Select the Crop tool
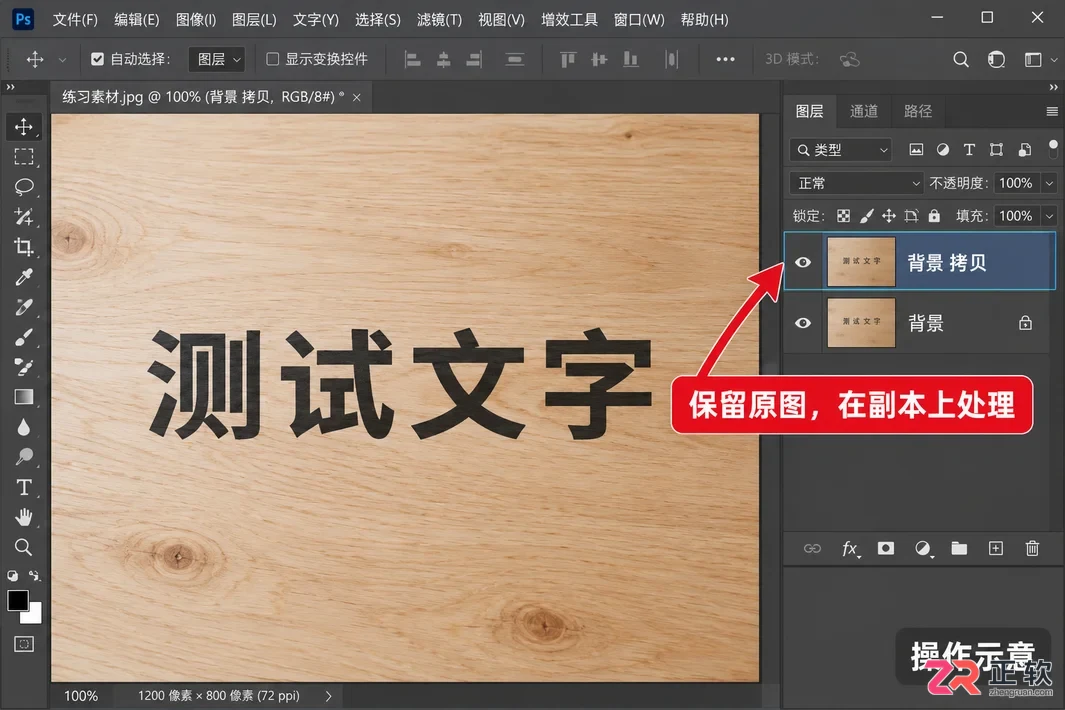Image resolution: width=1065 pixels, height=710 pixels. (24, 247)
